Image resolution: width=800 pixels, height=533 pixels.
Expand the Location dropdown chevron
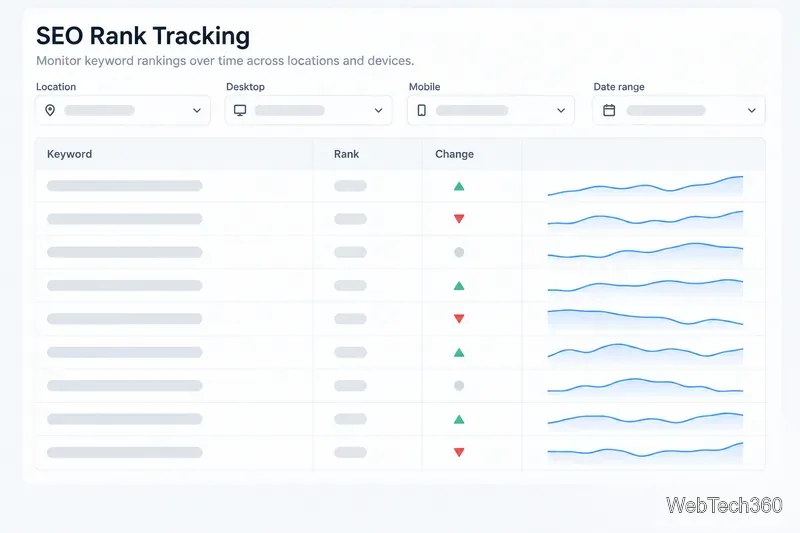pyautogui.click(x=197, y=110)
